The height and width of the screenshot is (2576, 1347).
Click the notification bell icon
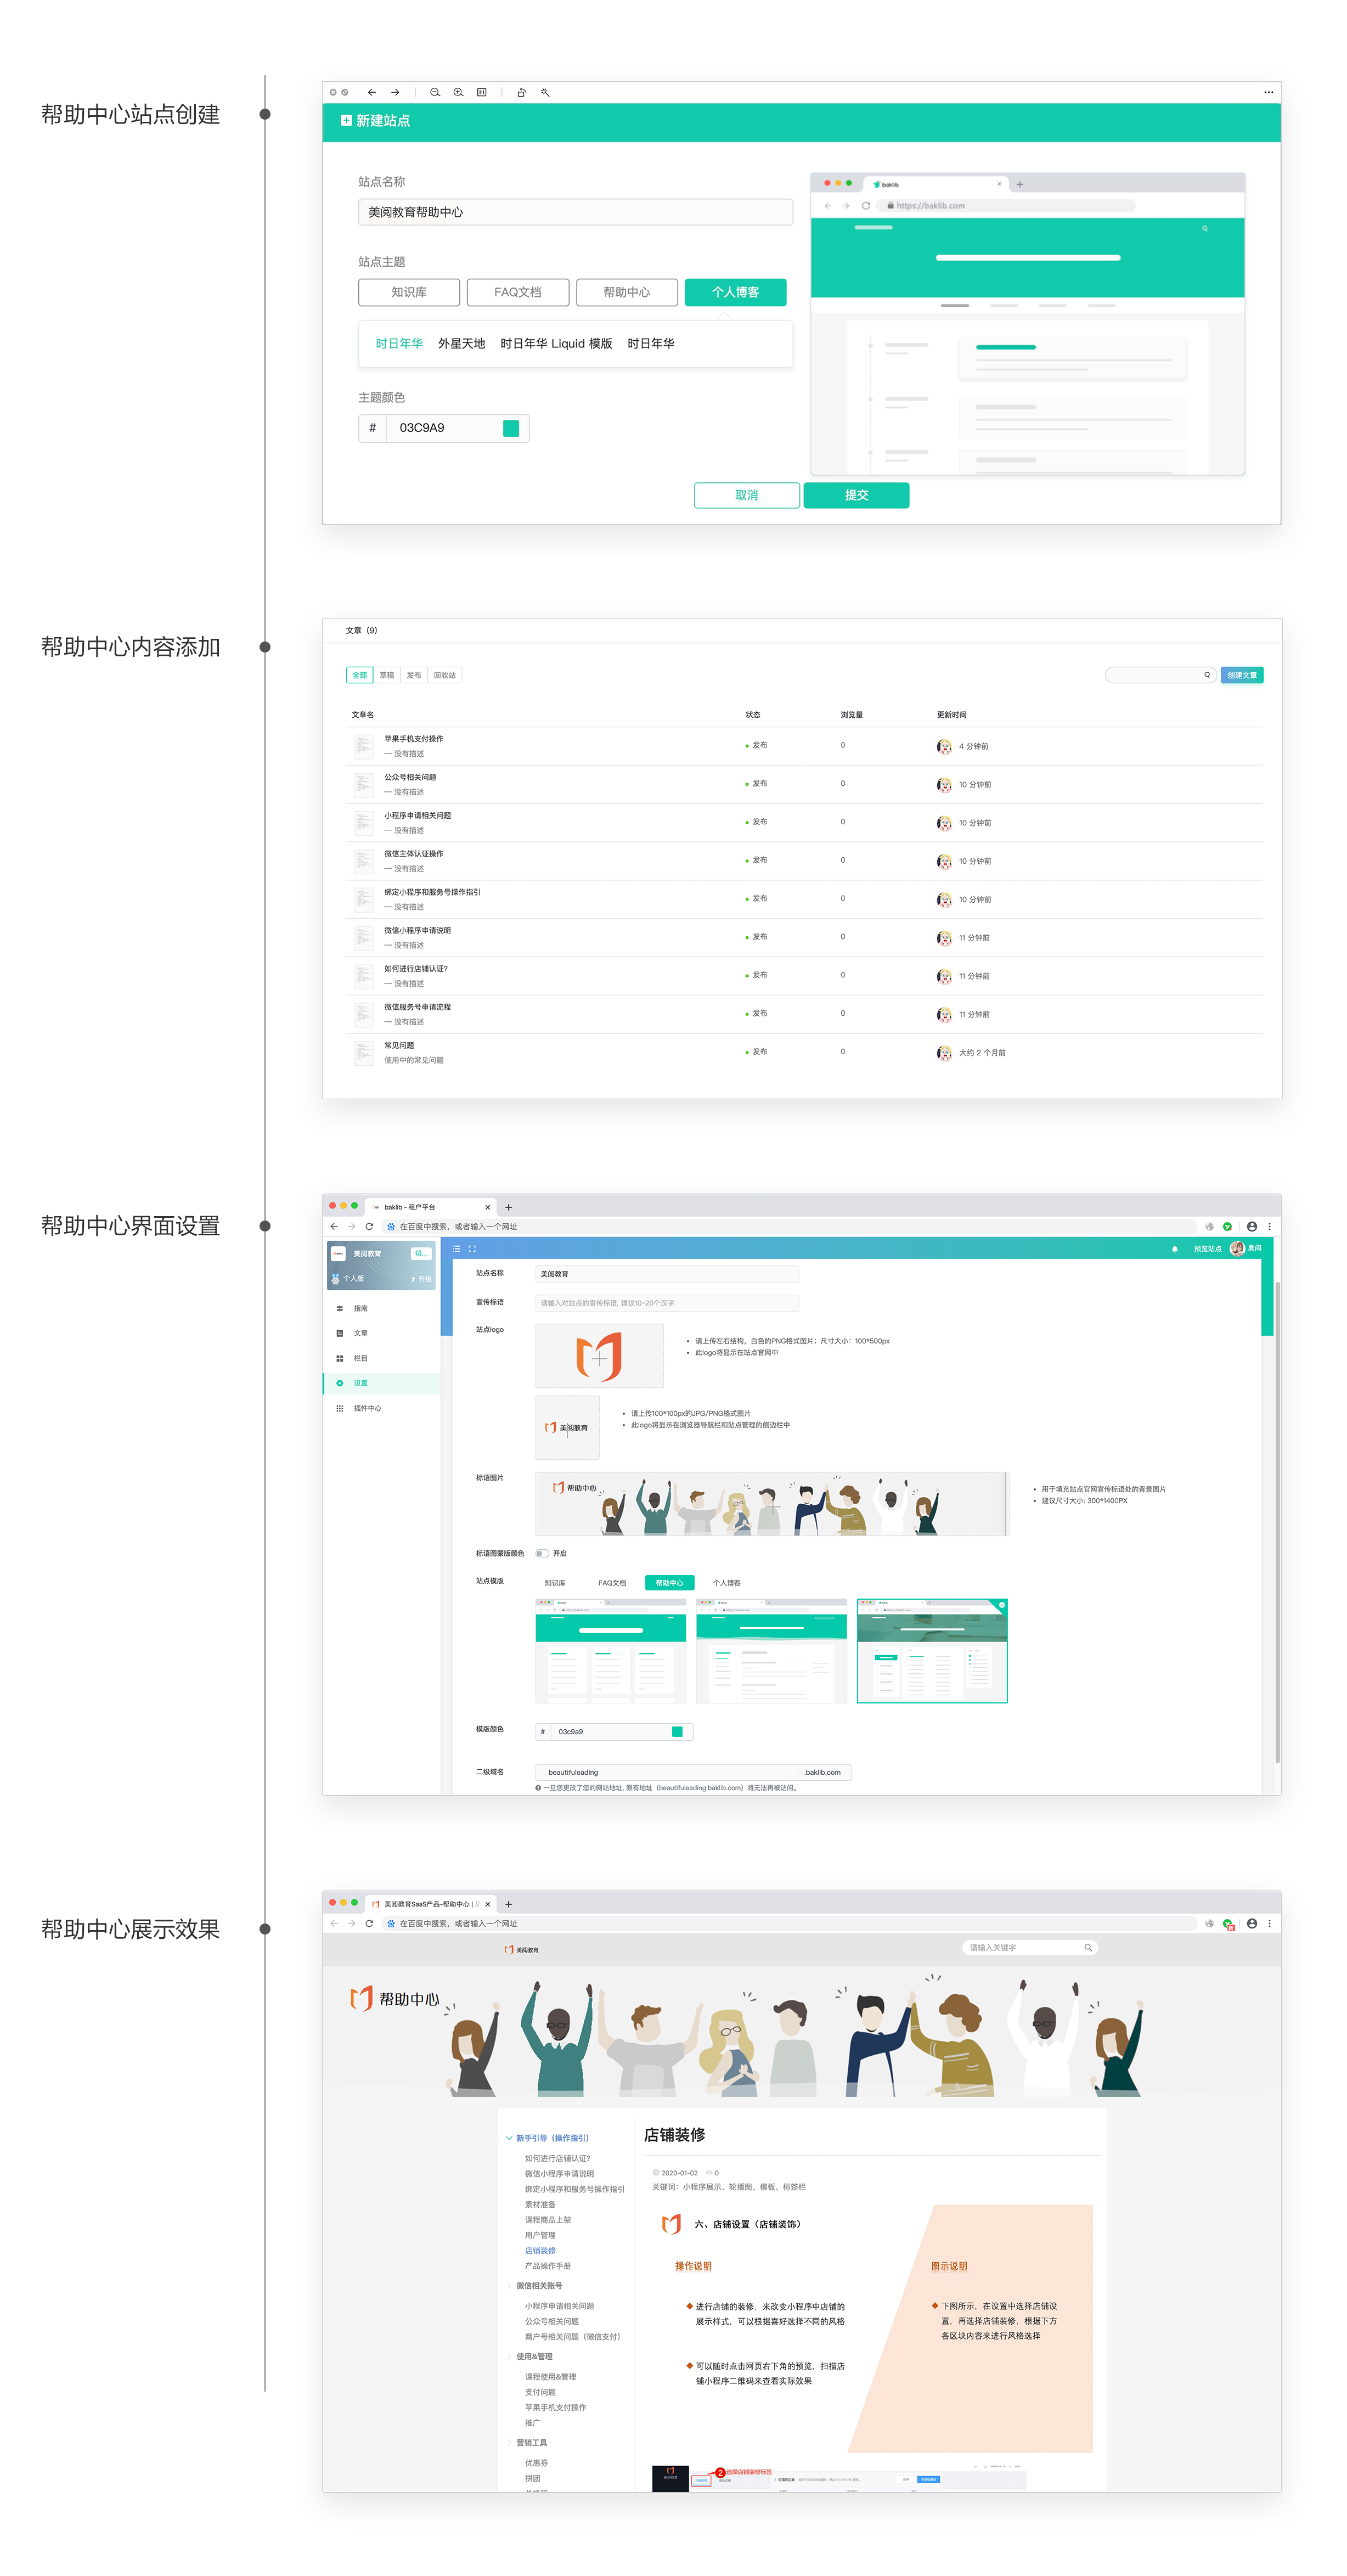tap(1174, 1248)
